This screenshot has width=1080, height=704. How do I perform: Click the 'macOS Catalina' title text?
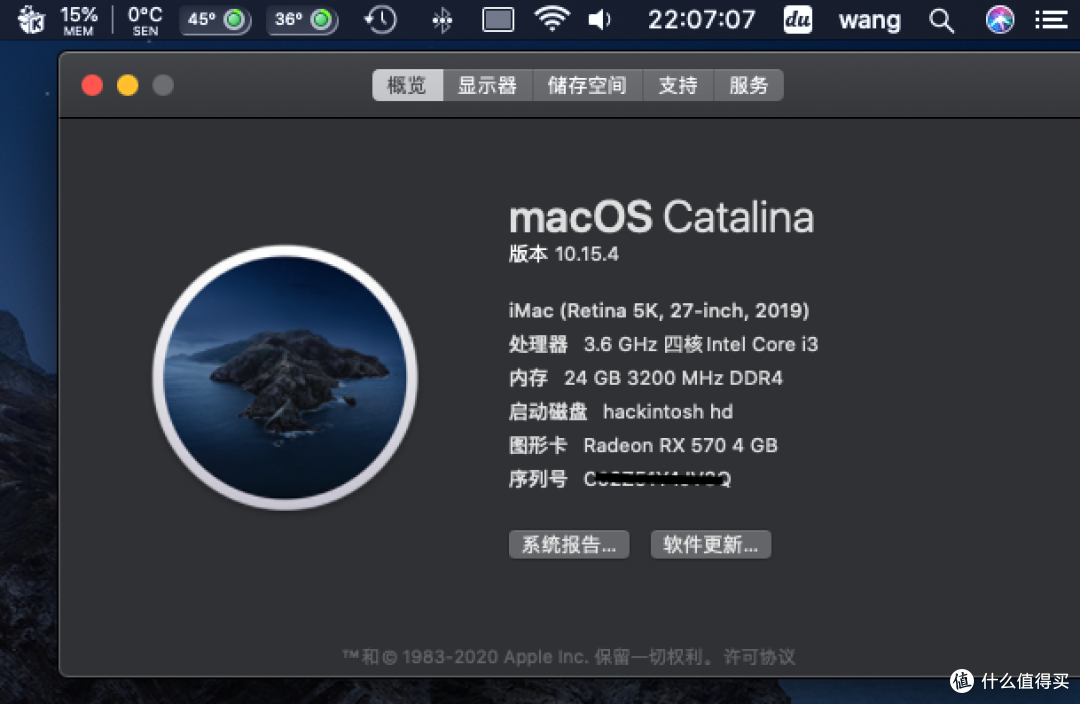click(661, 217)
